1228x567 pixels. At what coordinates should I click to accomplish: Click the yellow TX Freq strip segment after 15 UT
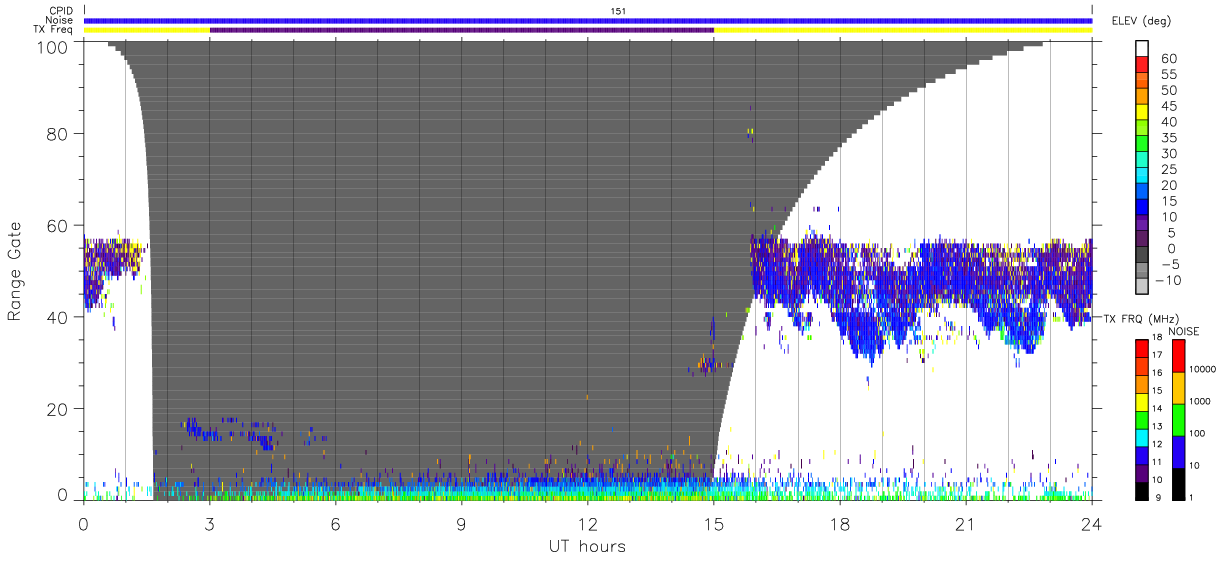tap(903, 30)
